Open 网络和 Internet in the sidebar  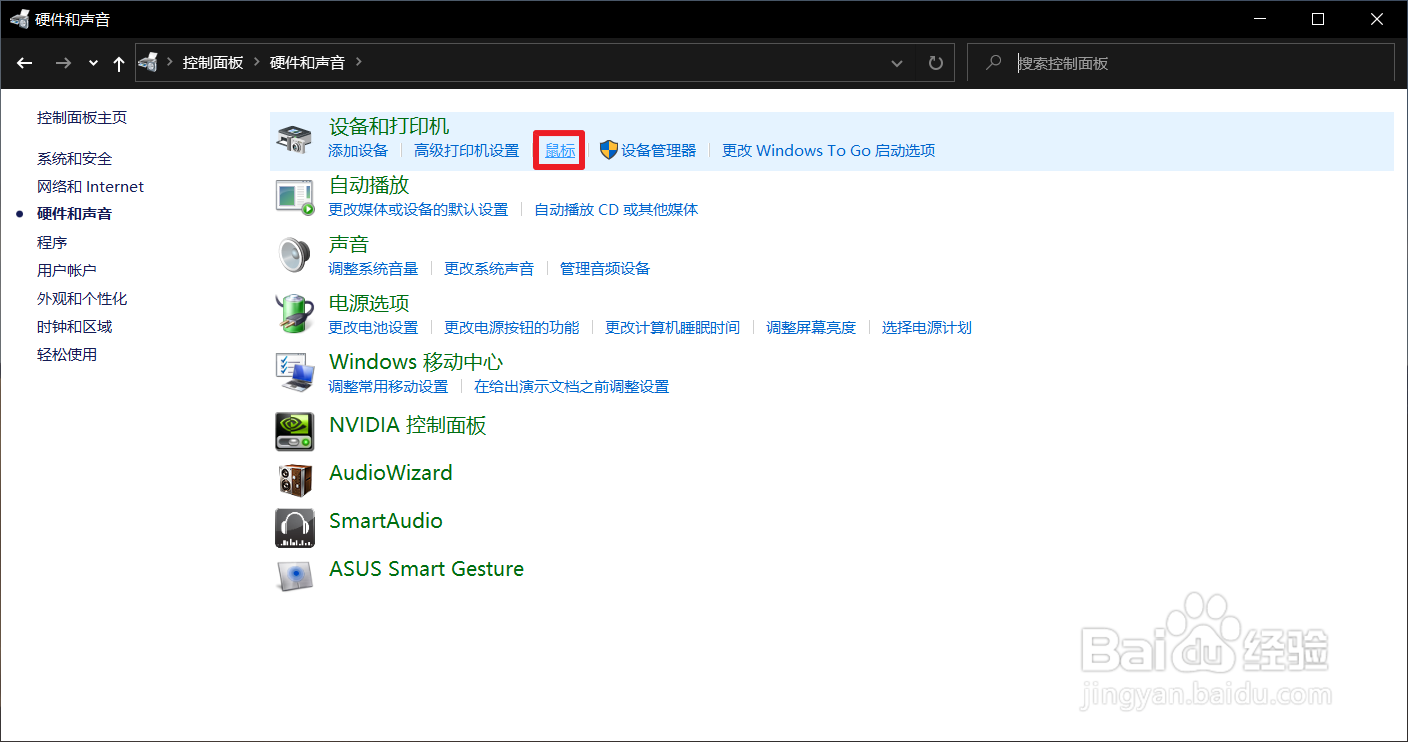pos(90,187)
